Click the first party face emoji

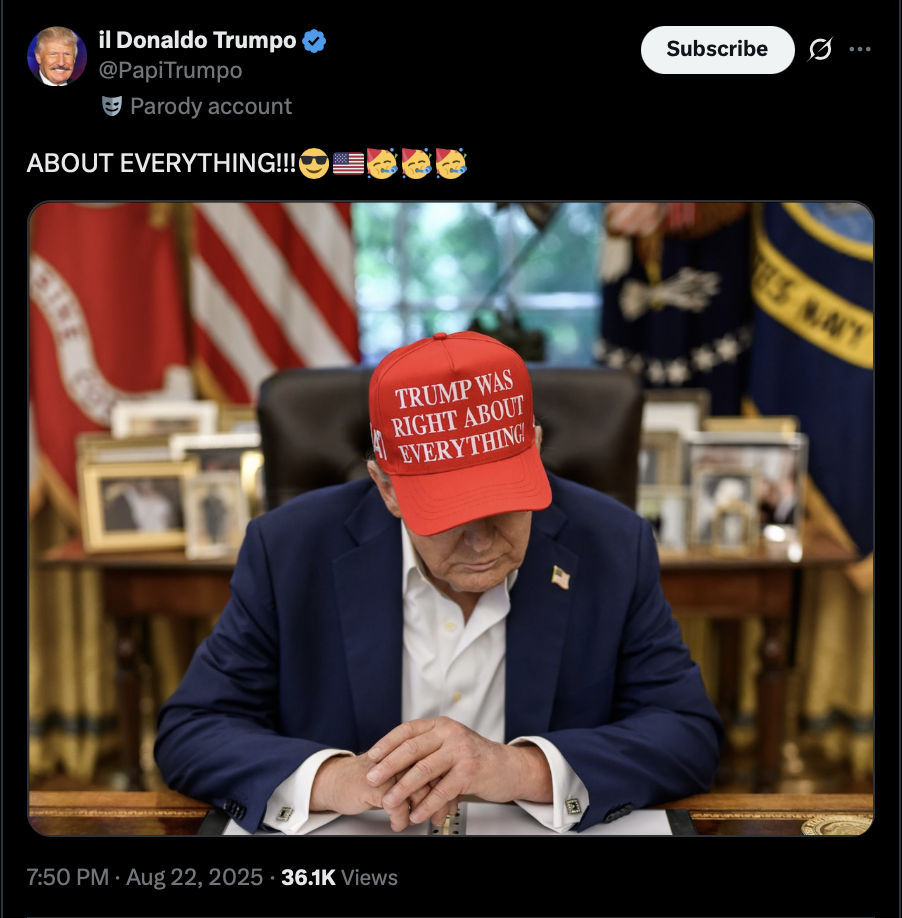(382, 163)
